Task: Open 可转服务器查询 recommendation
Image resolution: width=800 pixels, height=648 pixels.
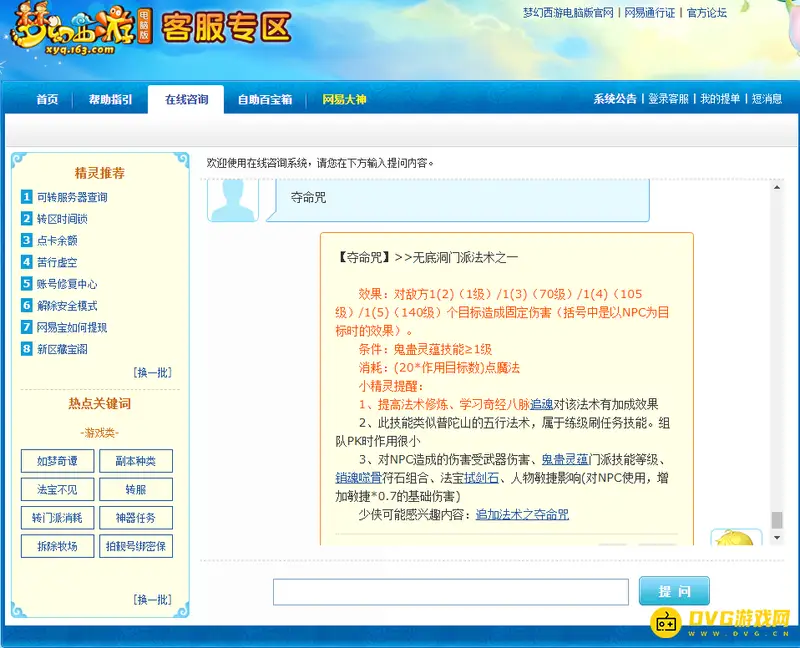Action: pyautogui.click(x=72, y=197)
